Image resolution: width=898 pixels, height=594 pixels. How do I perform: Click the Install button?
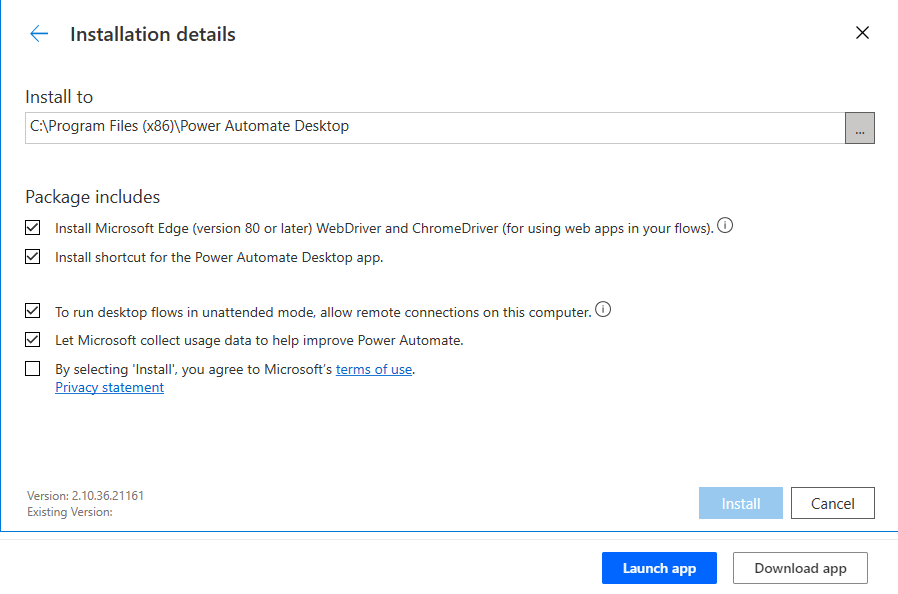(741, 503)
